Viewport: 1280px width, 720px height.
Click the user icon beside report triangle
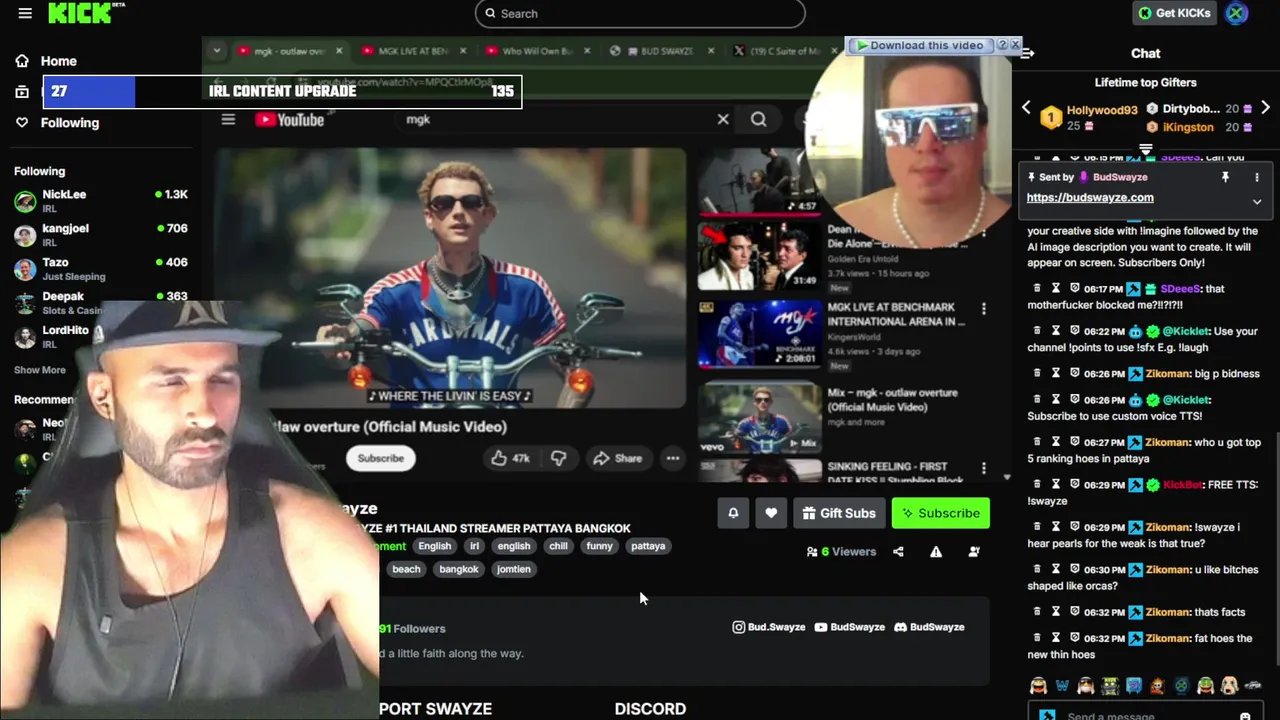(x=974, y=552)
